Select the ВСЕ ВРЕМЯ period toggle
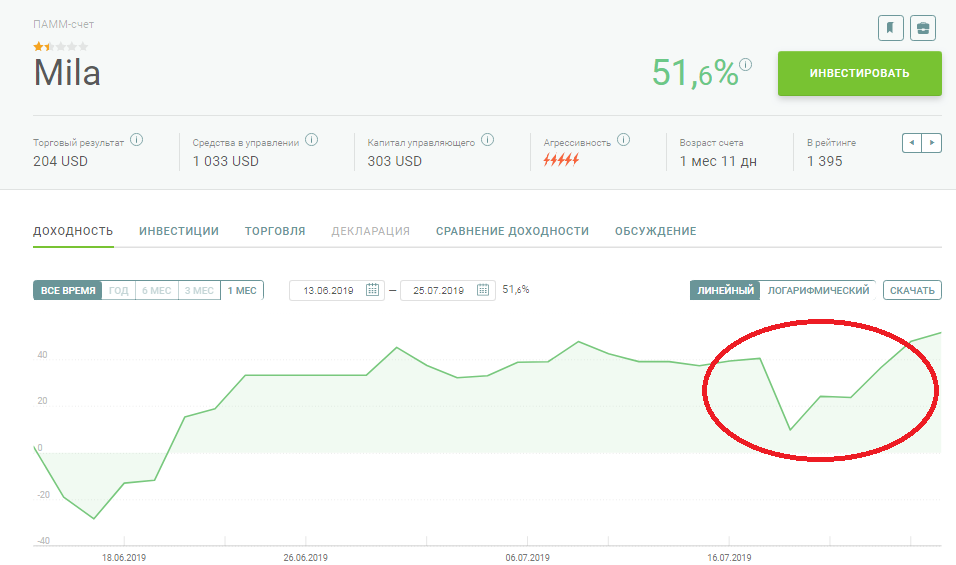 tap(68, 290)
